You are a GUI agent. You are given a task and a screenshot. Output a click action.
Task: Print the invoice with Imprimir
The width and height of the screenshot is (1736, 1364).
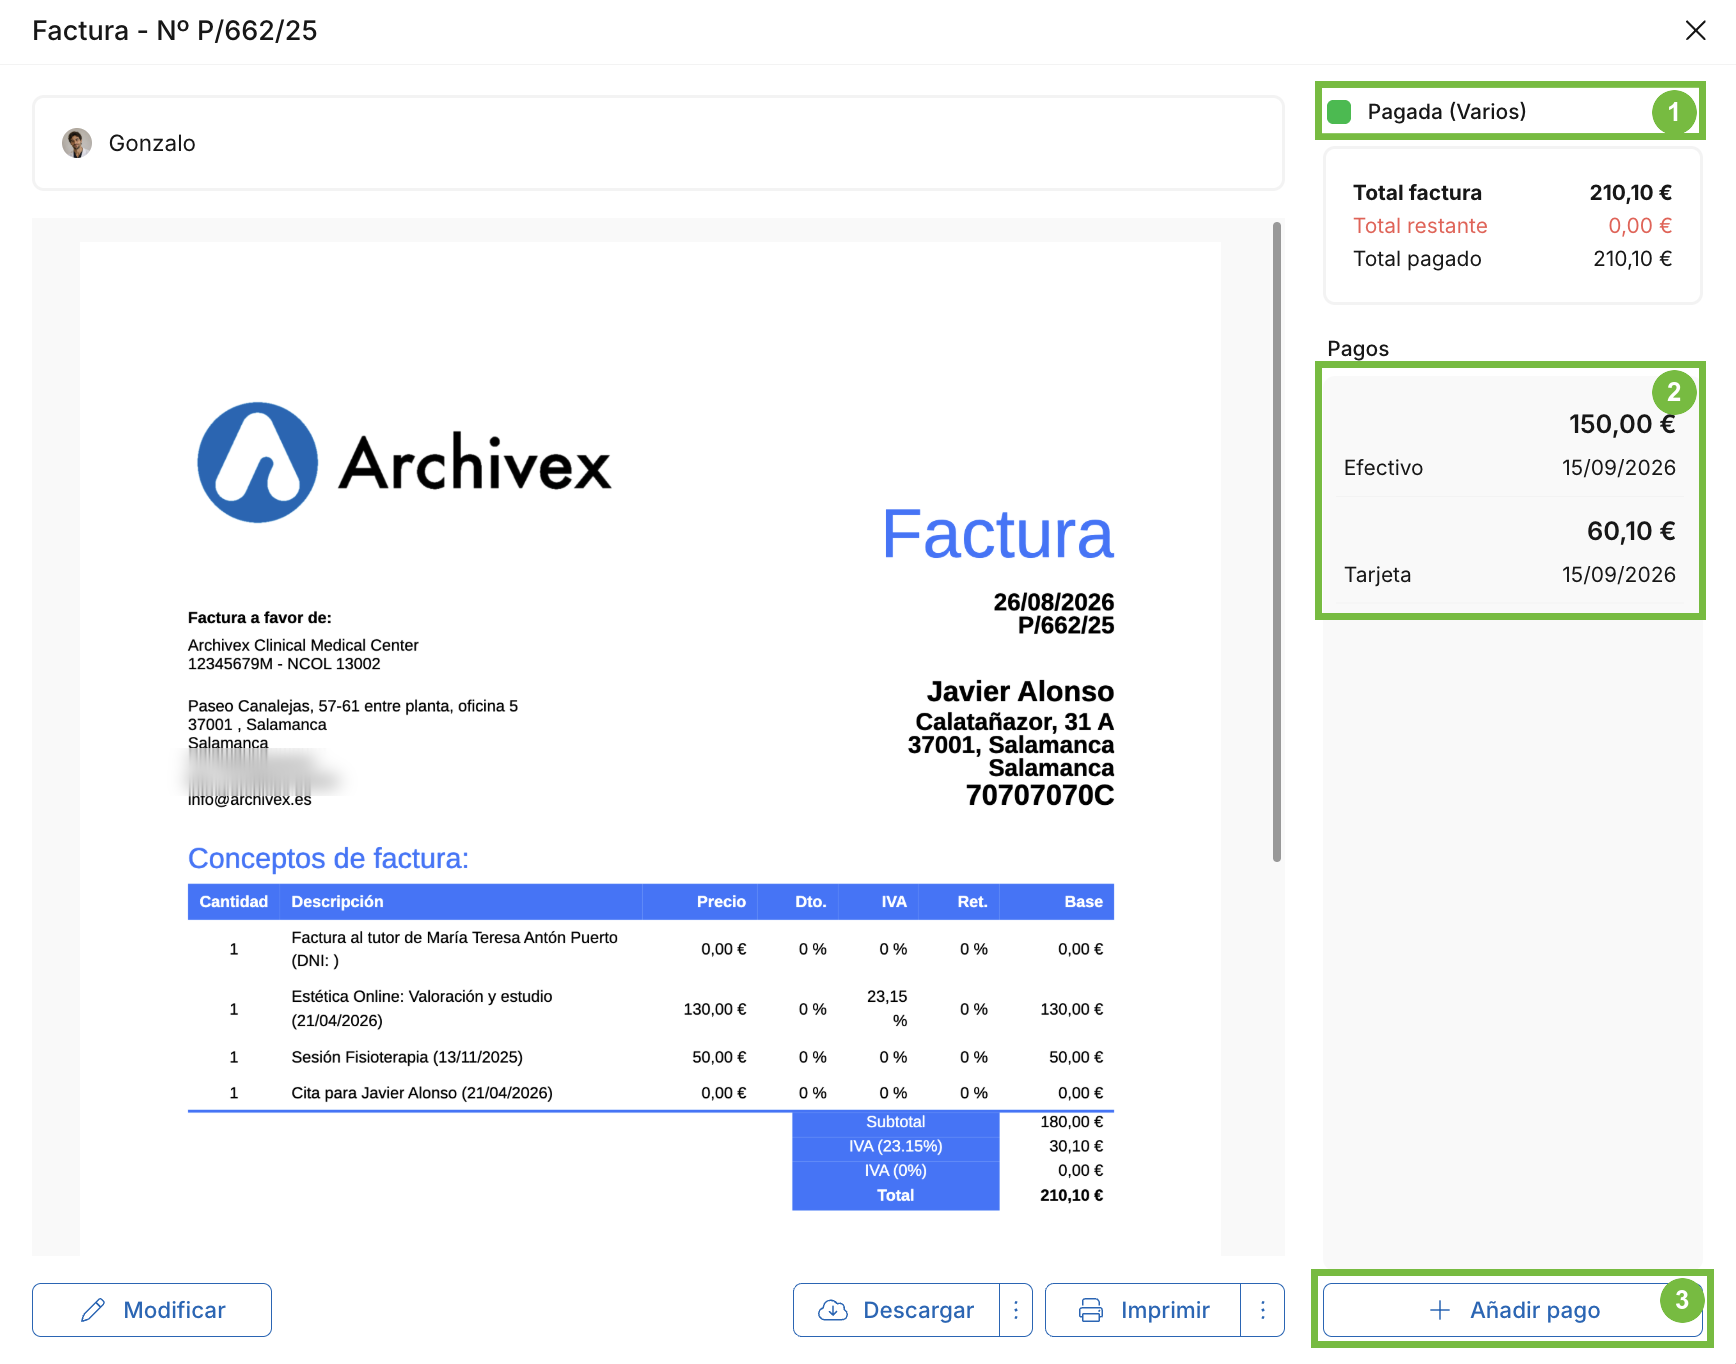click(x=1143, y=1310)
